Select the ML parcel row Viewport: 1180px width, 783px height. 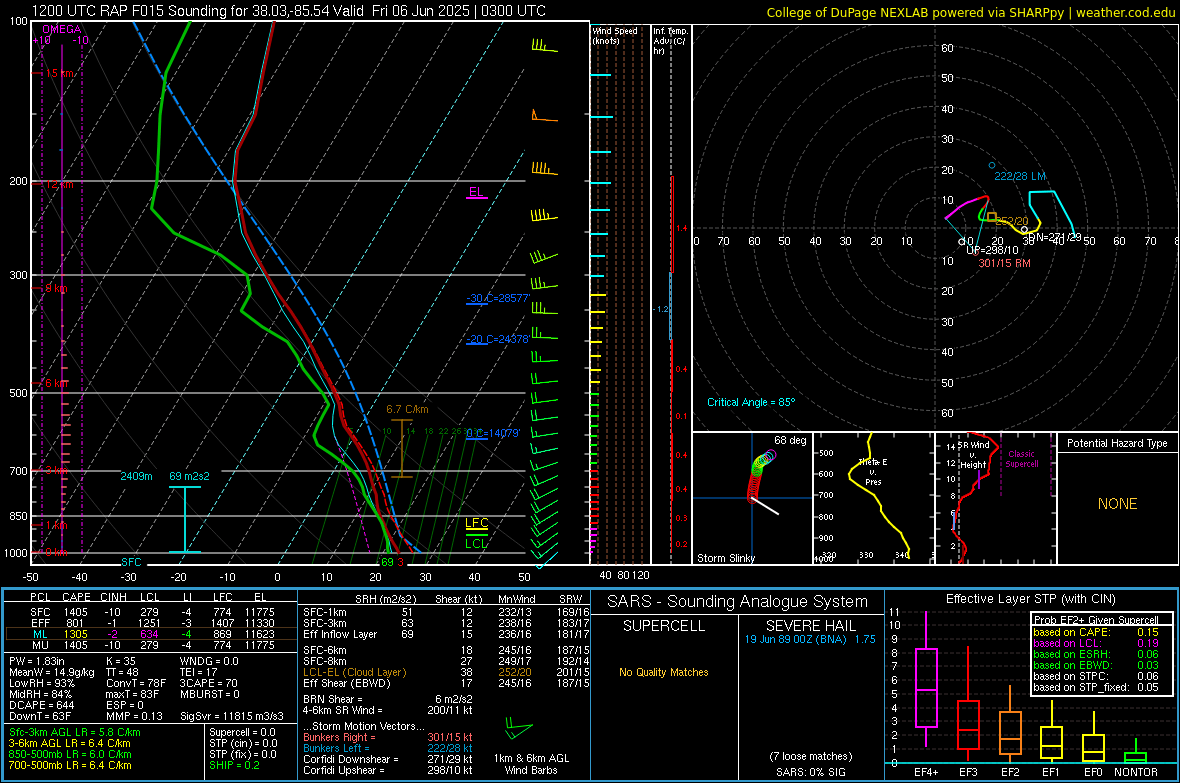pos(151,634)
